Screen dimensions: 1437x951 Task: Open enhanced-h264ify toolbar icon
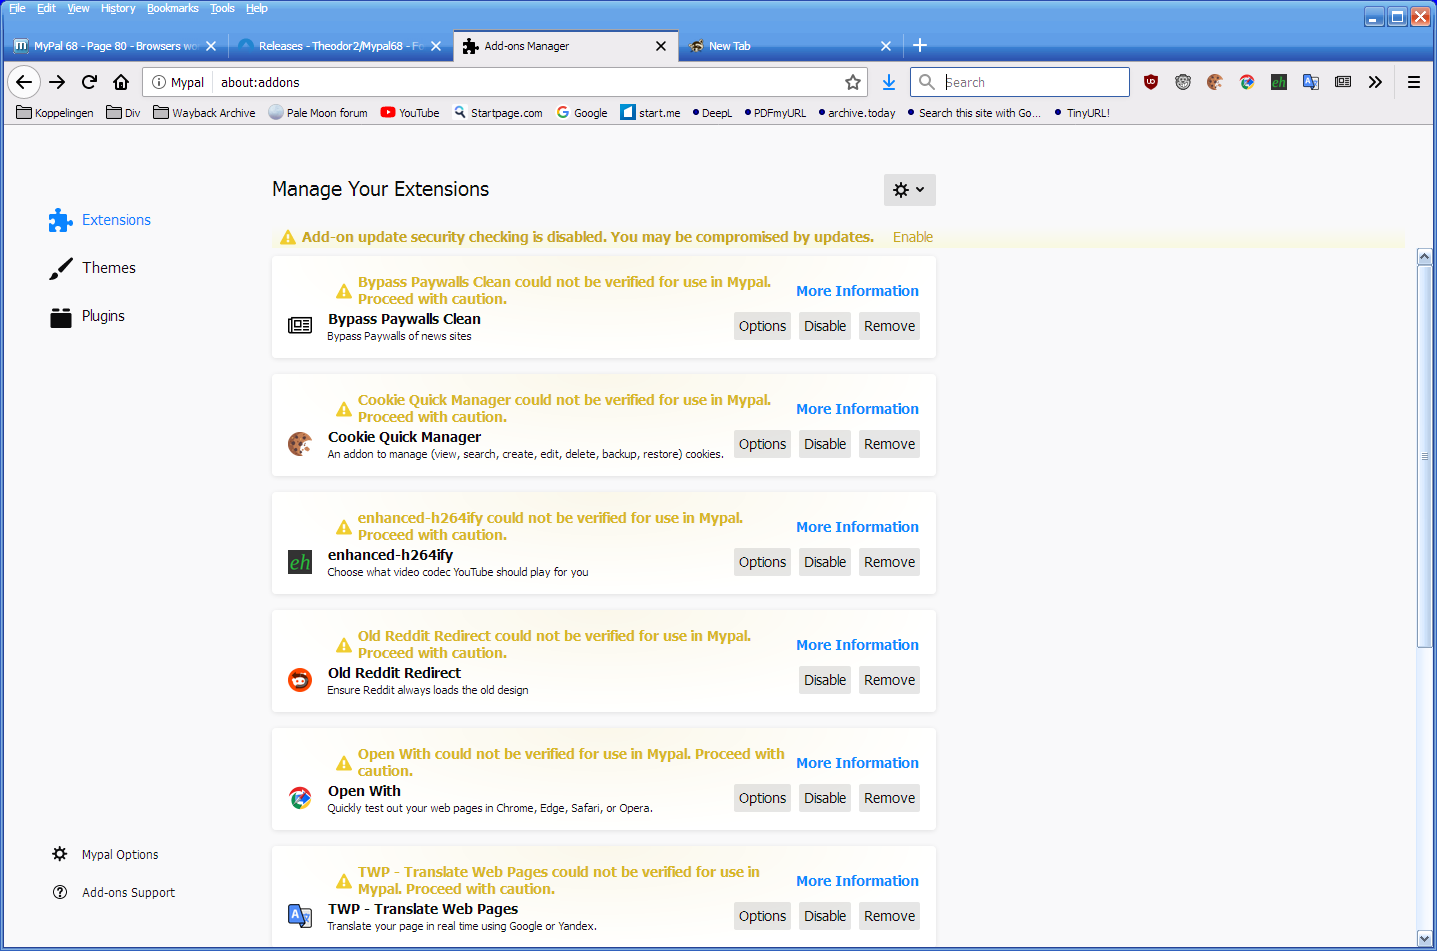(x=1279, y=82)
